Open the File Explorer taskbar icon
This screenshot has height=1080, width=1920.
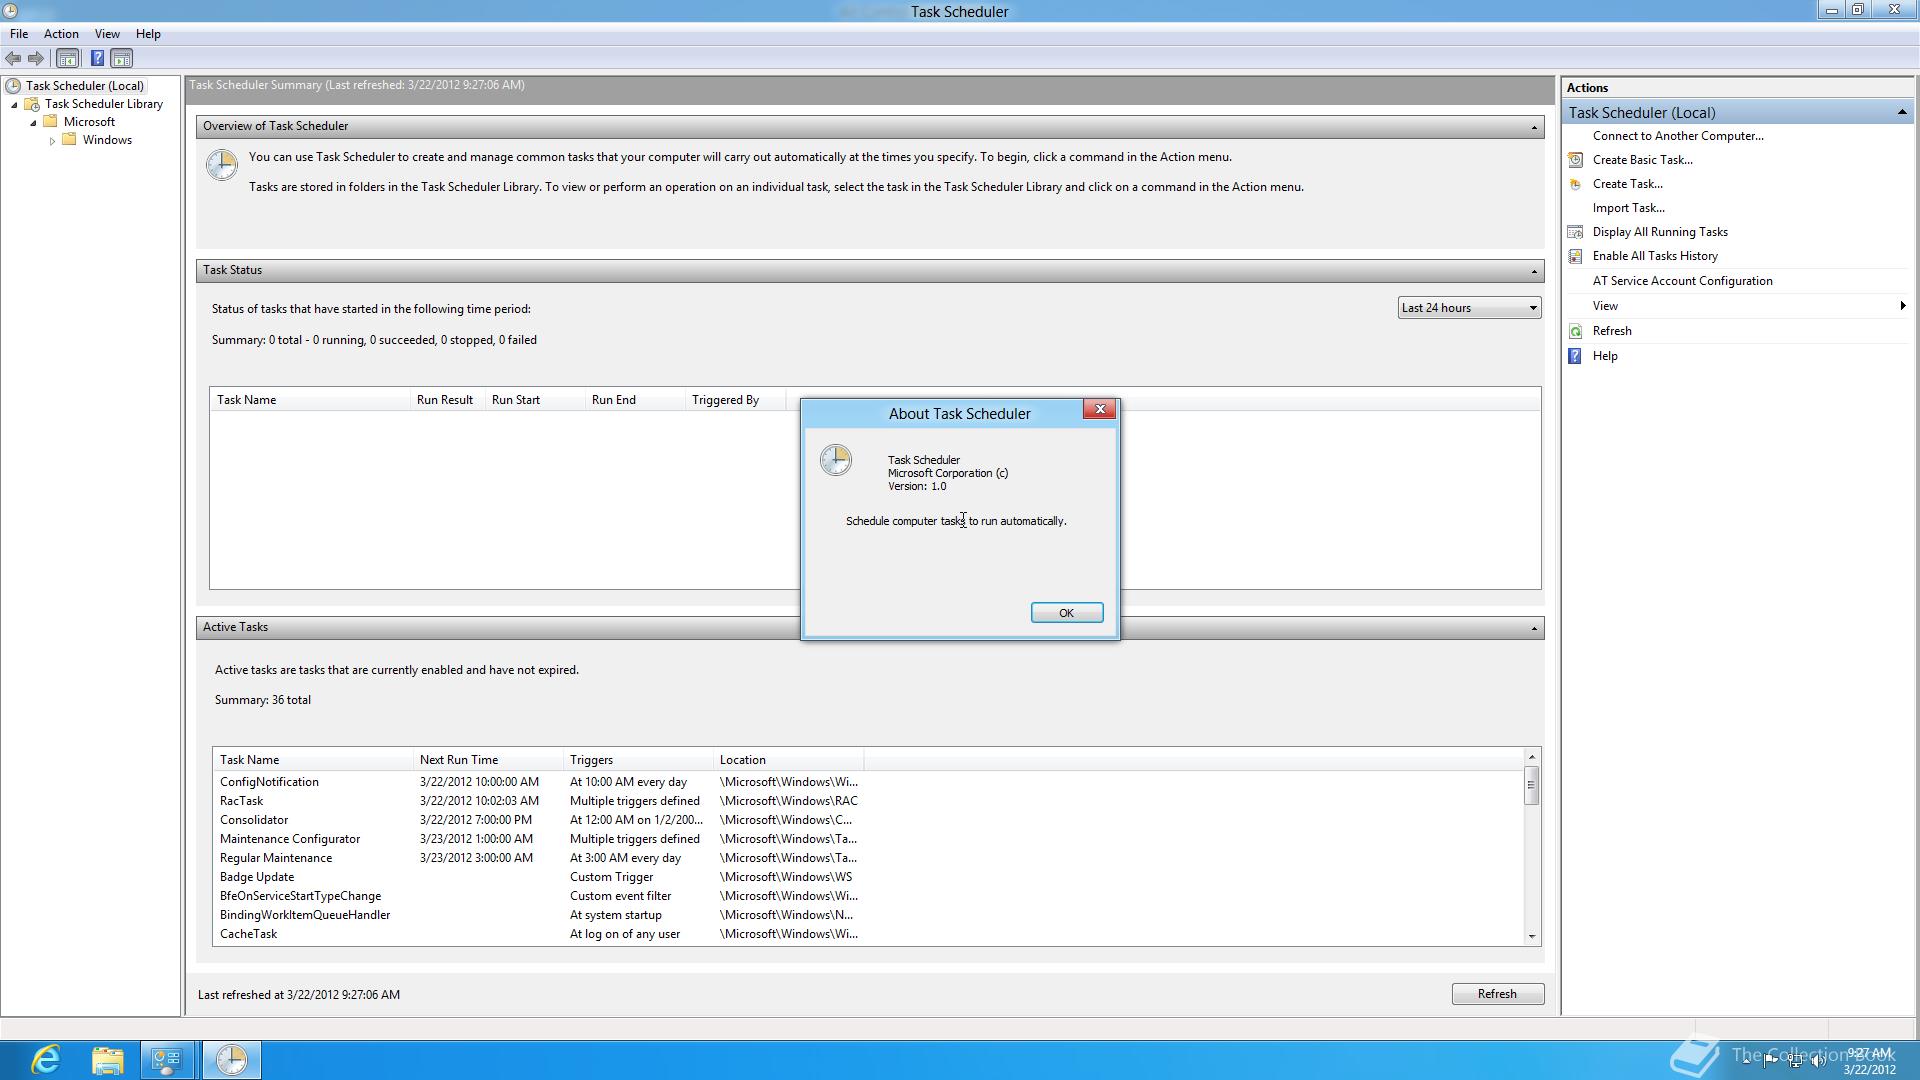[x=107, y=1059]
